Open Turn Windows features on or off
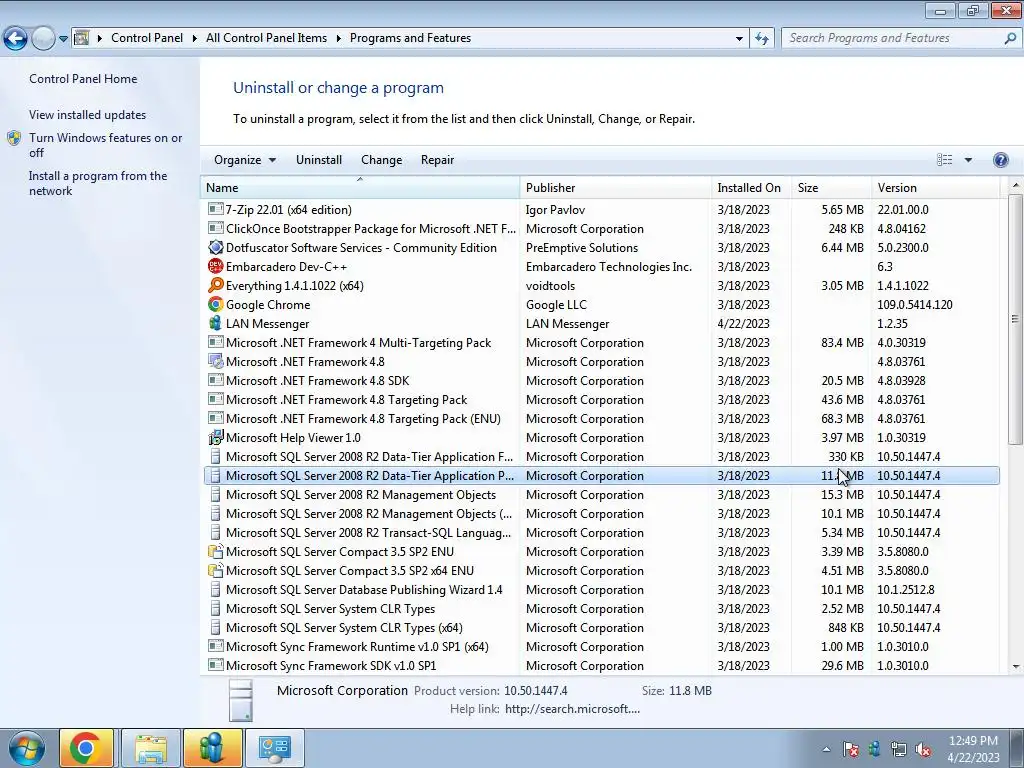 pyautogui.click(x=105, y=145)
